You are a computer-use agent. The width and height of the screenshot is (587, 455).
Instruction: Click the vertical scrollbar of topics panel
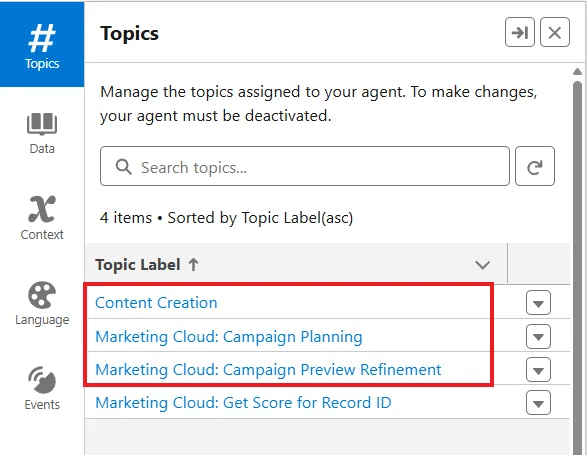pos(577,262)
